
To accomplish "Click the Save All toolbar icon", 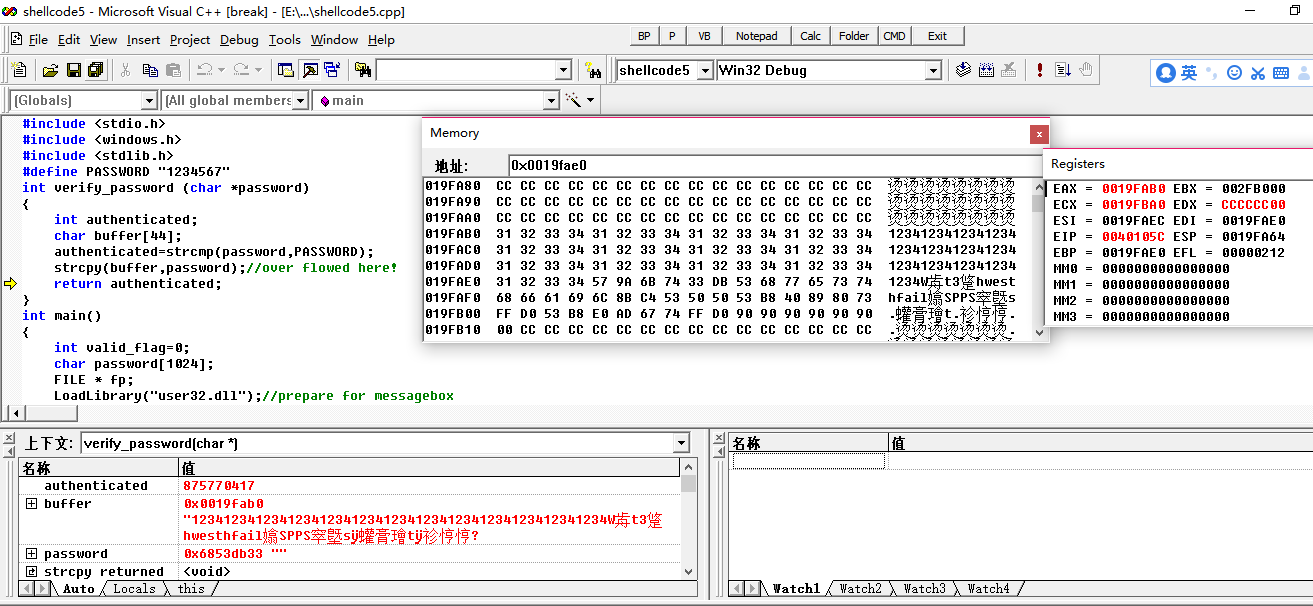I will click(x=96, y=70).
